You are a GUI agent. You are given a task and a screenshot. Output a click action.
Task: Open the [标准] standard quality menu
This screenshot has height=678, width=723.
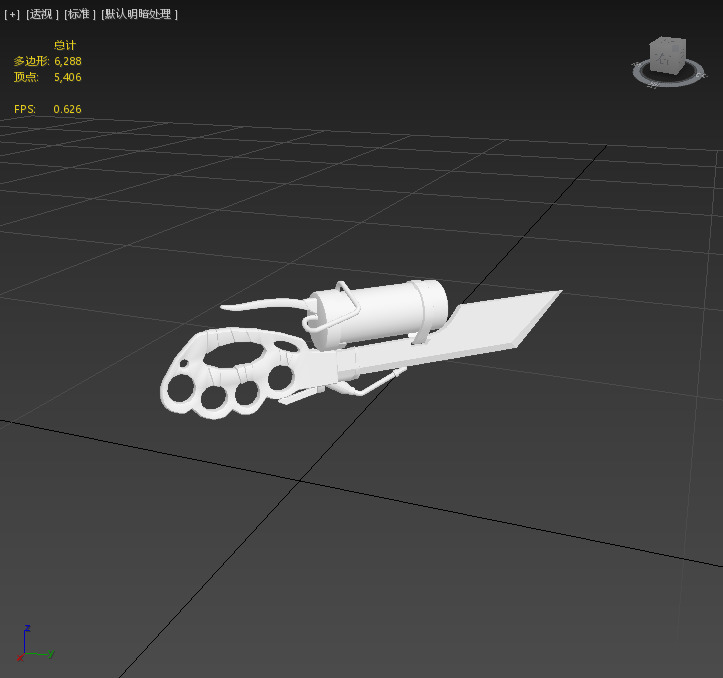[79, 14]
